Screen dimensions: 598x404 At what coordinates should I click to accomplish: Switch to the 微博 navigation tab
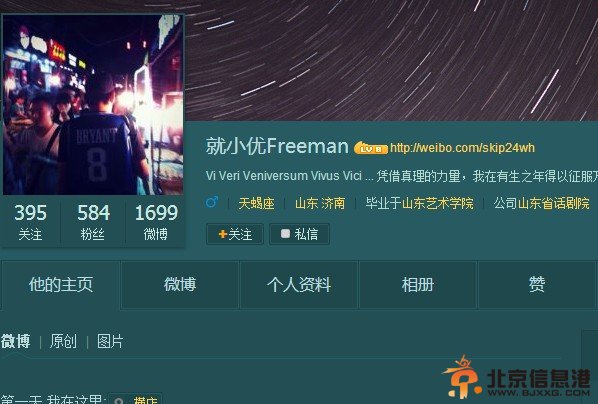[x=180, y=285]
